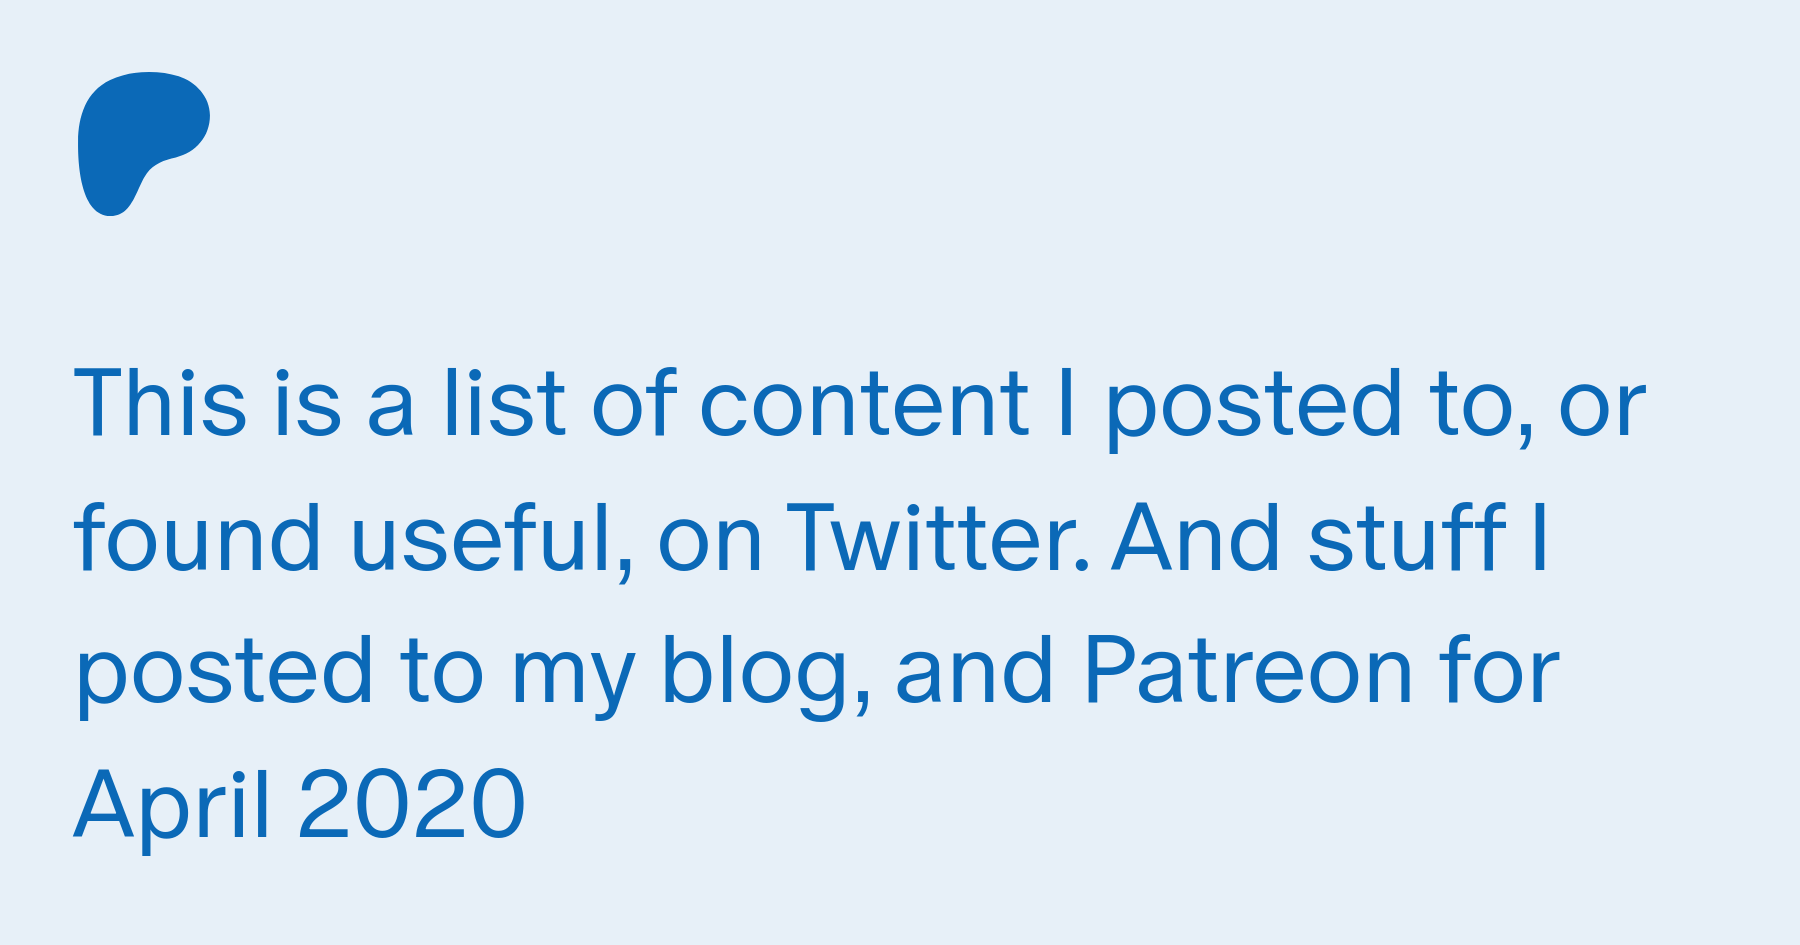Select the word "list" in the description

click(505, 403)
